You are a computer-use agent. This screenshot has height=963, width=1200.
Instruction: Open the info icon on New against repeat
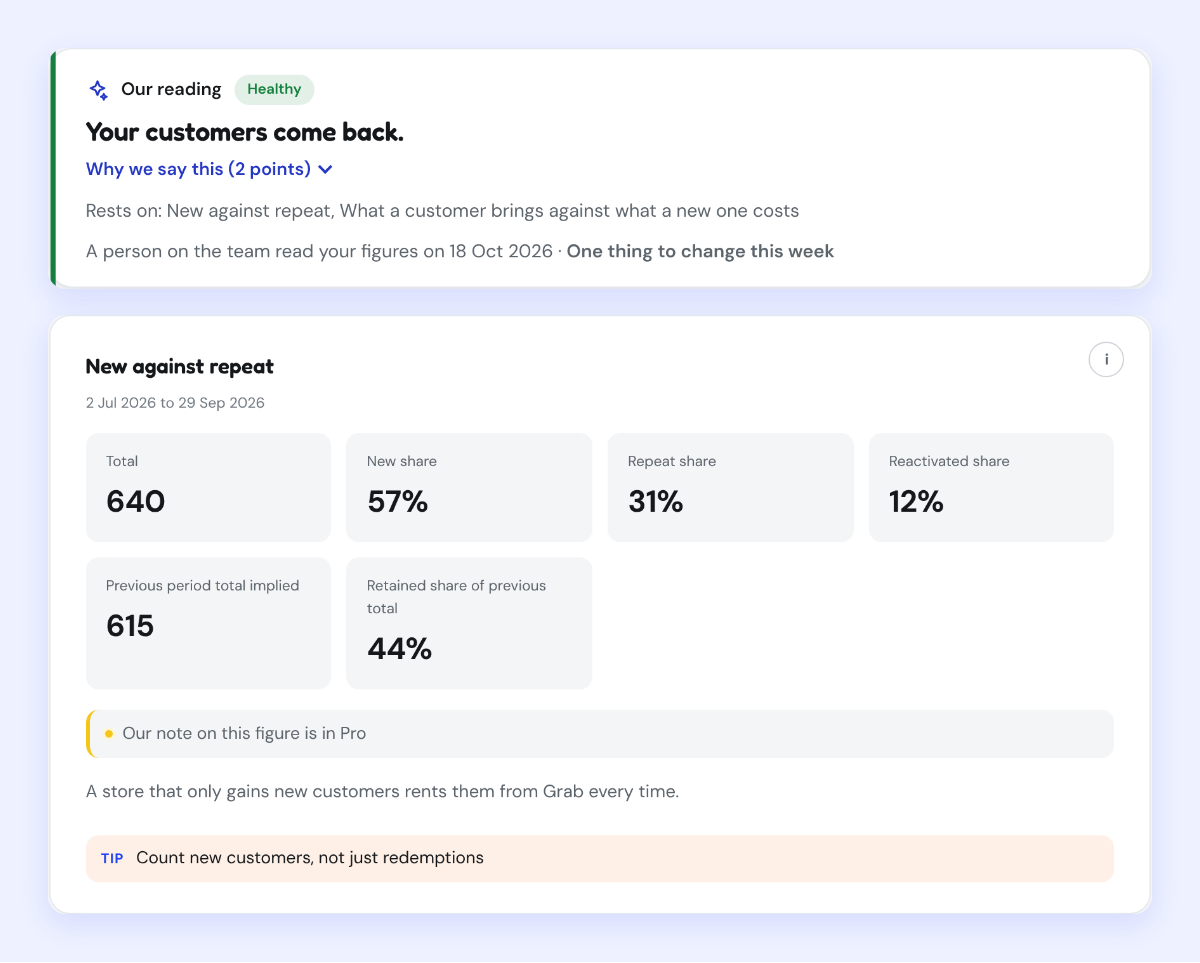(1106, 360)
